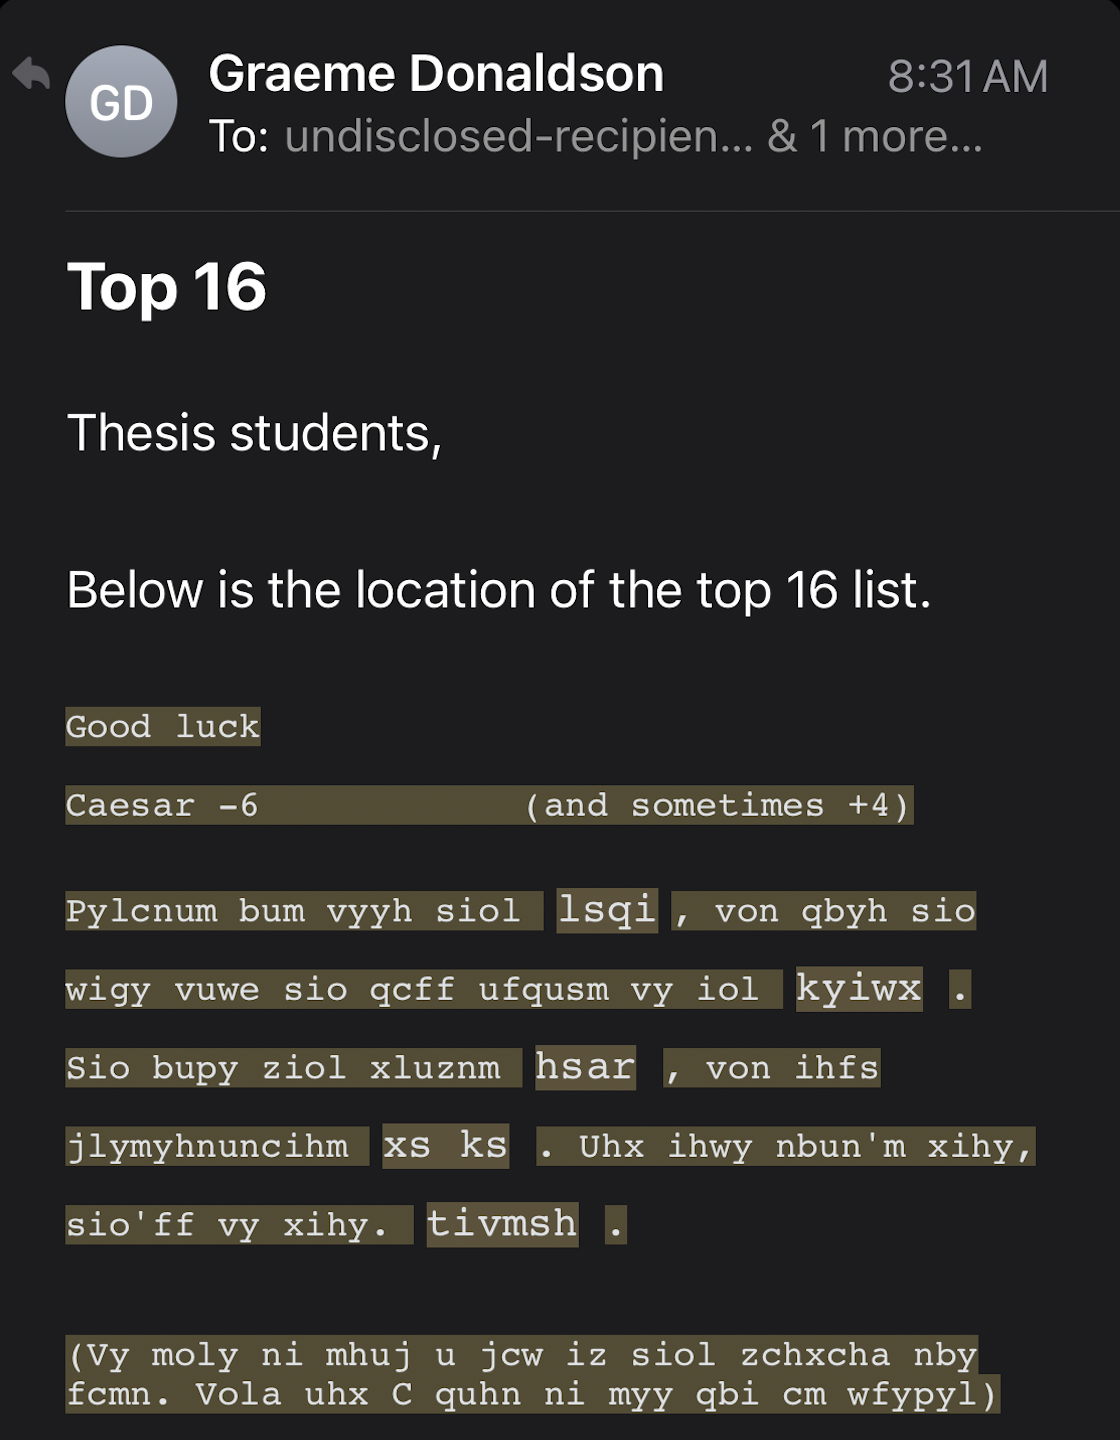Tap the highlighted 'Good luck' text
The height and width of the screenshot is (1440, 1120).
(x=163, y=726)
